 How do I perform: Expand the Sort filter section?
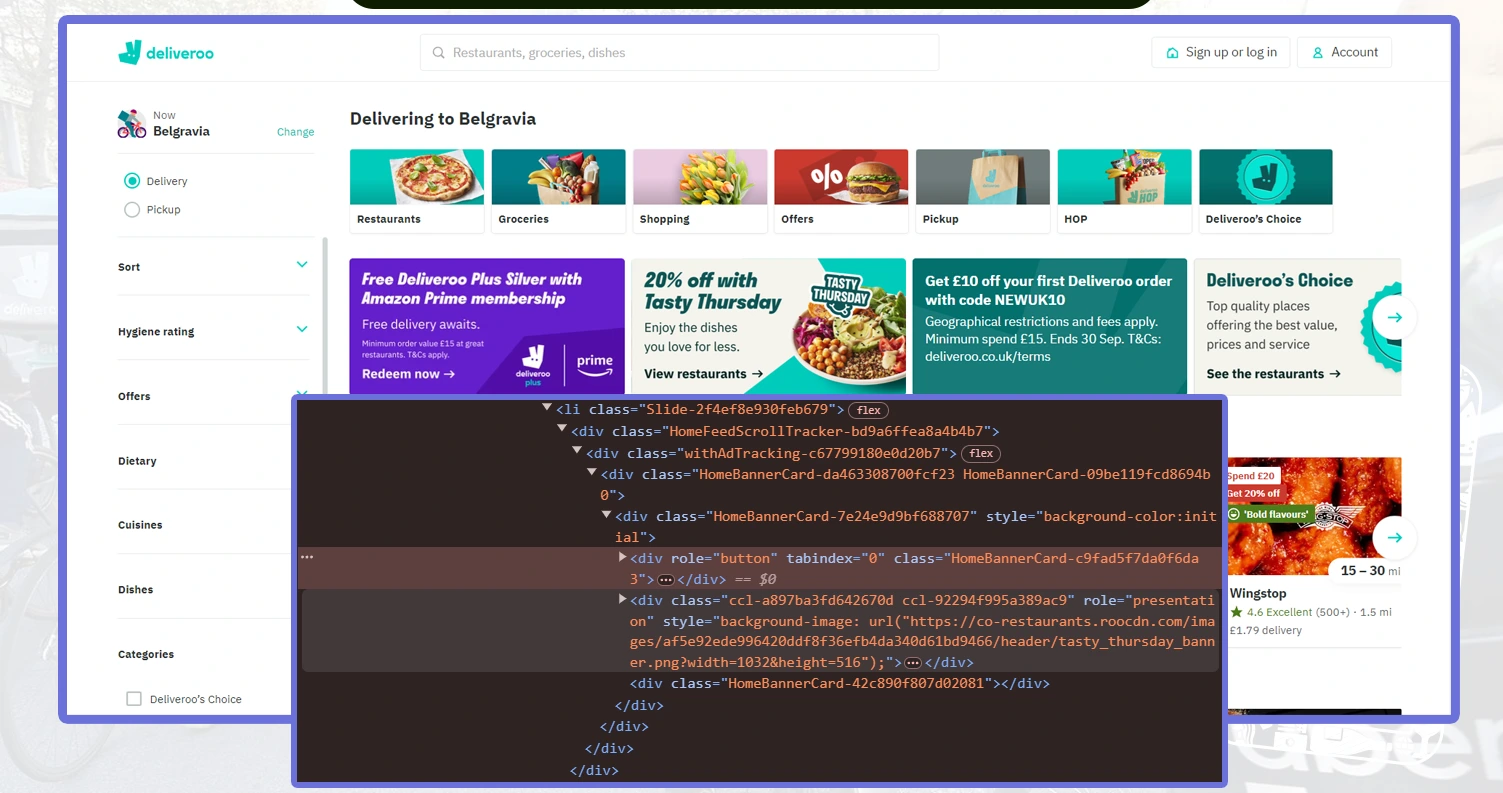click(x=302, y=265)
